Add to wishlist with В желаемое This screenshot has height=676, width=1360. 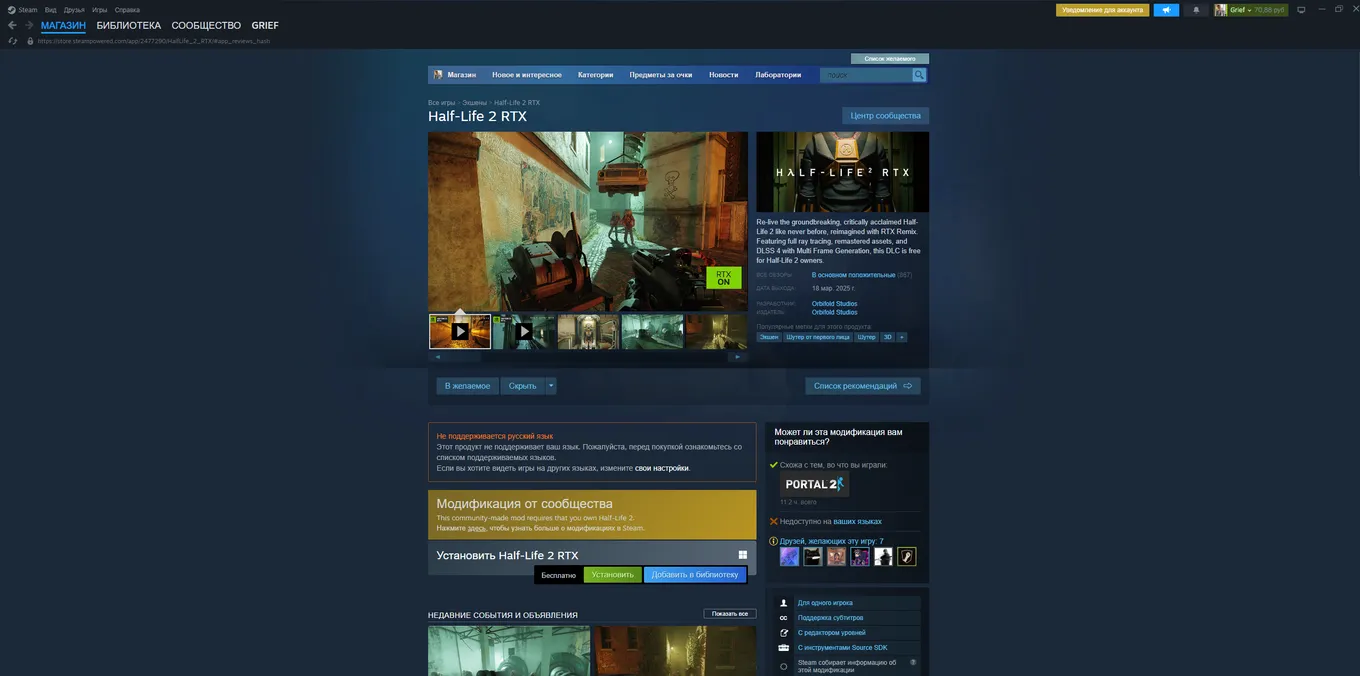tap(468, 386)
